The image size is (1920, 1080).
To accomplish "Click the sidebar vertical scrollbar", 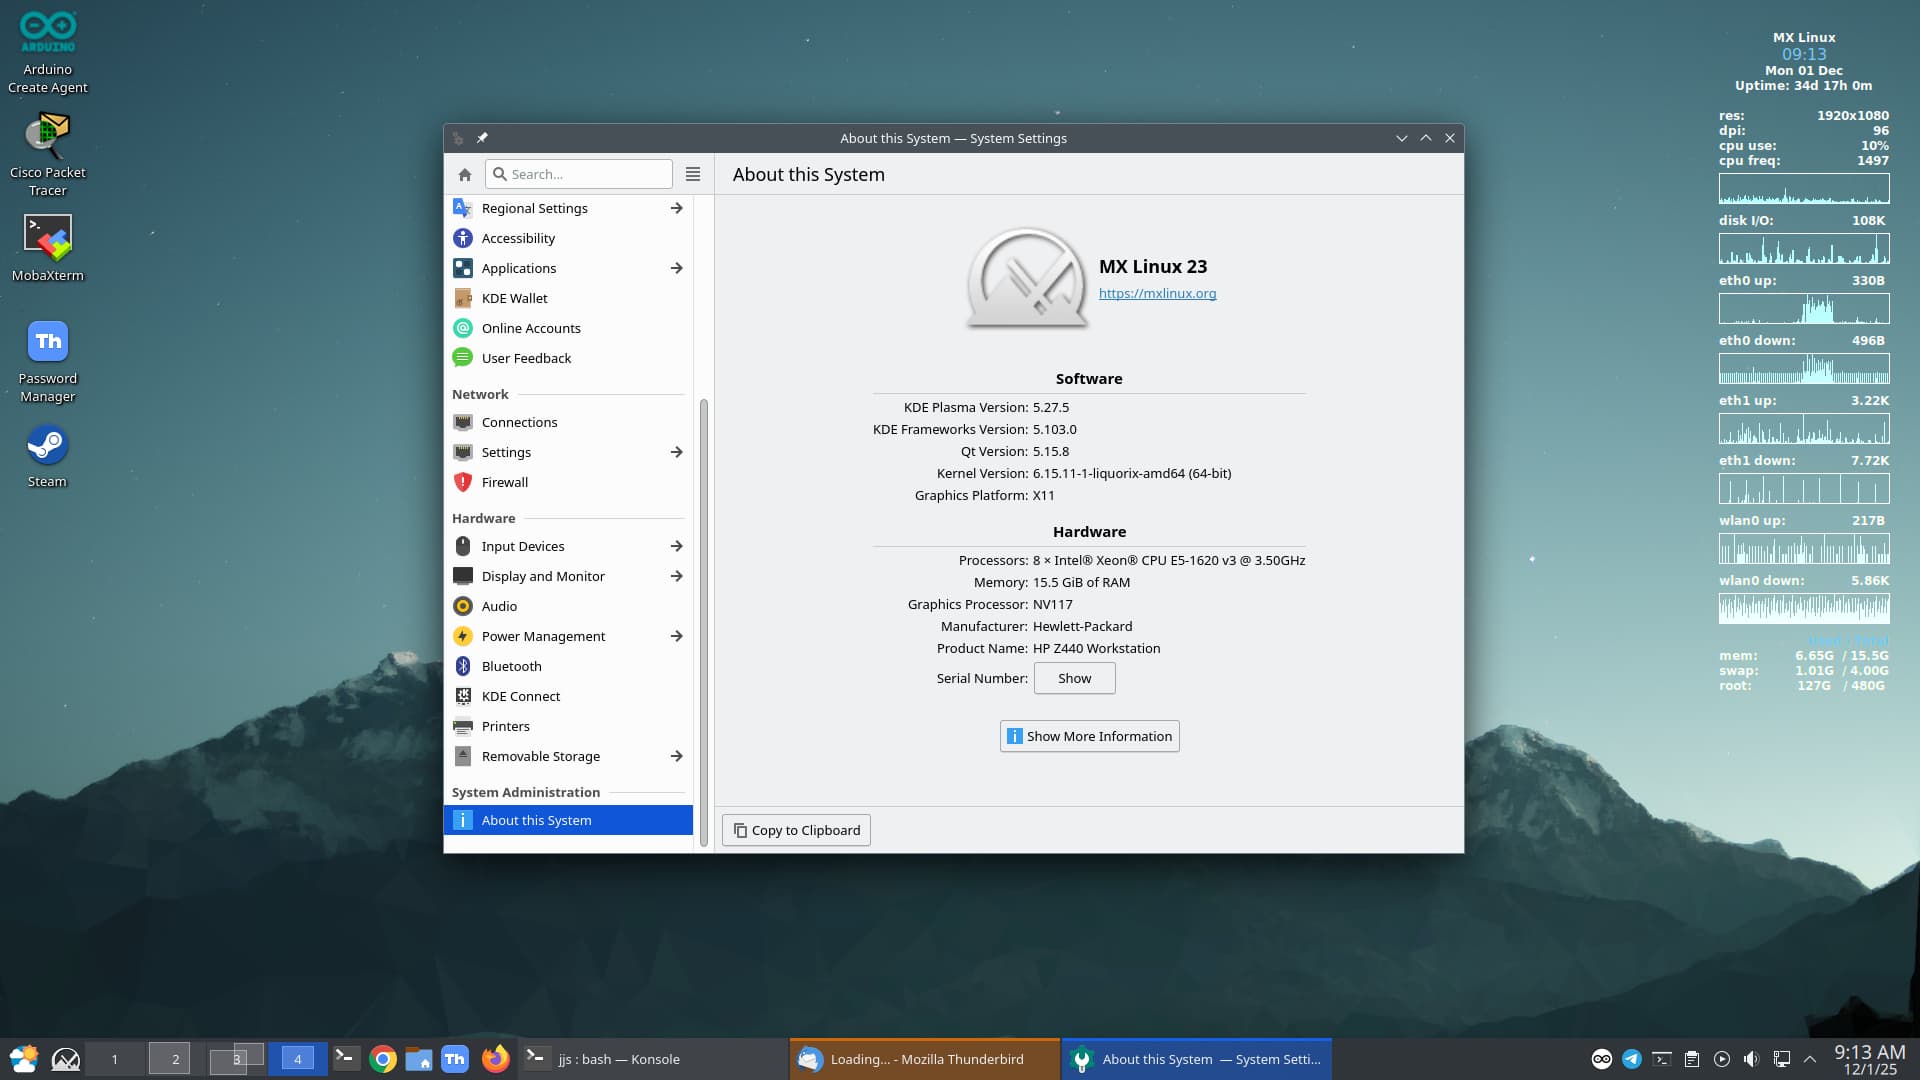I will coord(704,620).
